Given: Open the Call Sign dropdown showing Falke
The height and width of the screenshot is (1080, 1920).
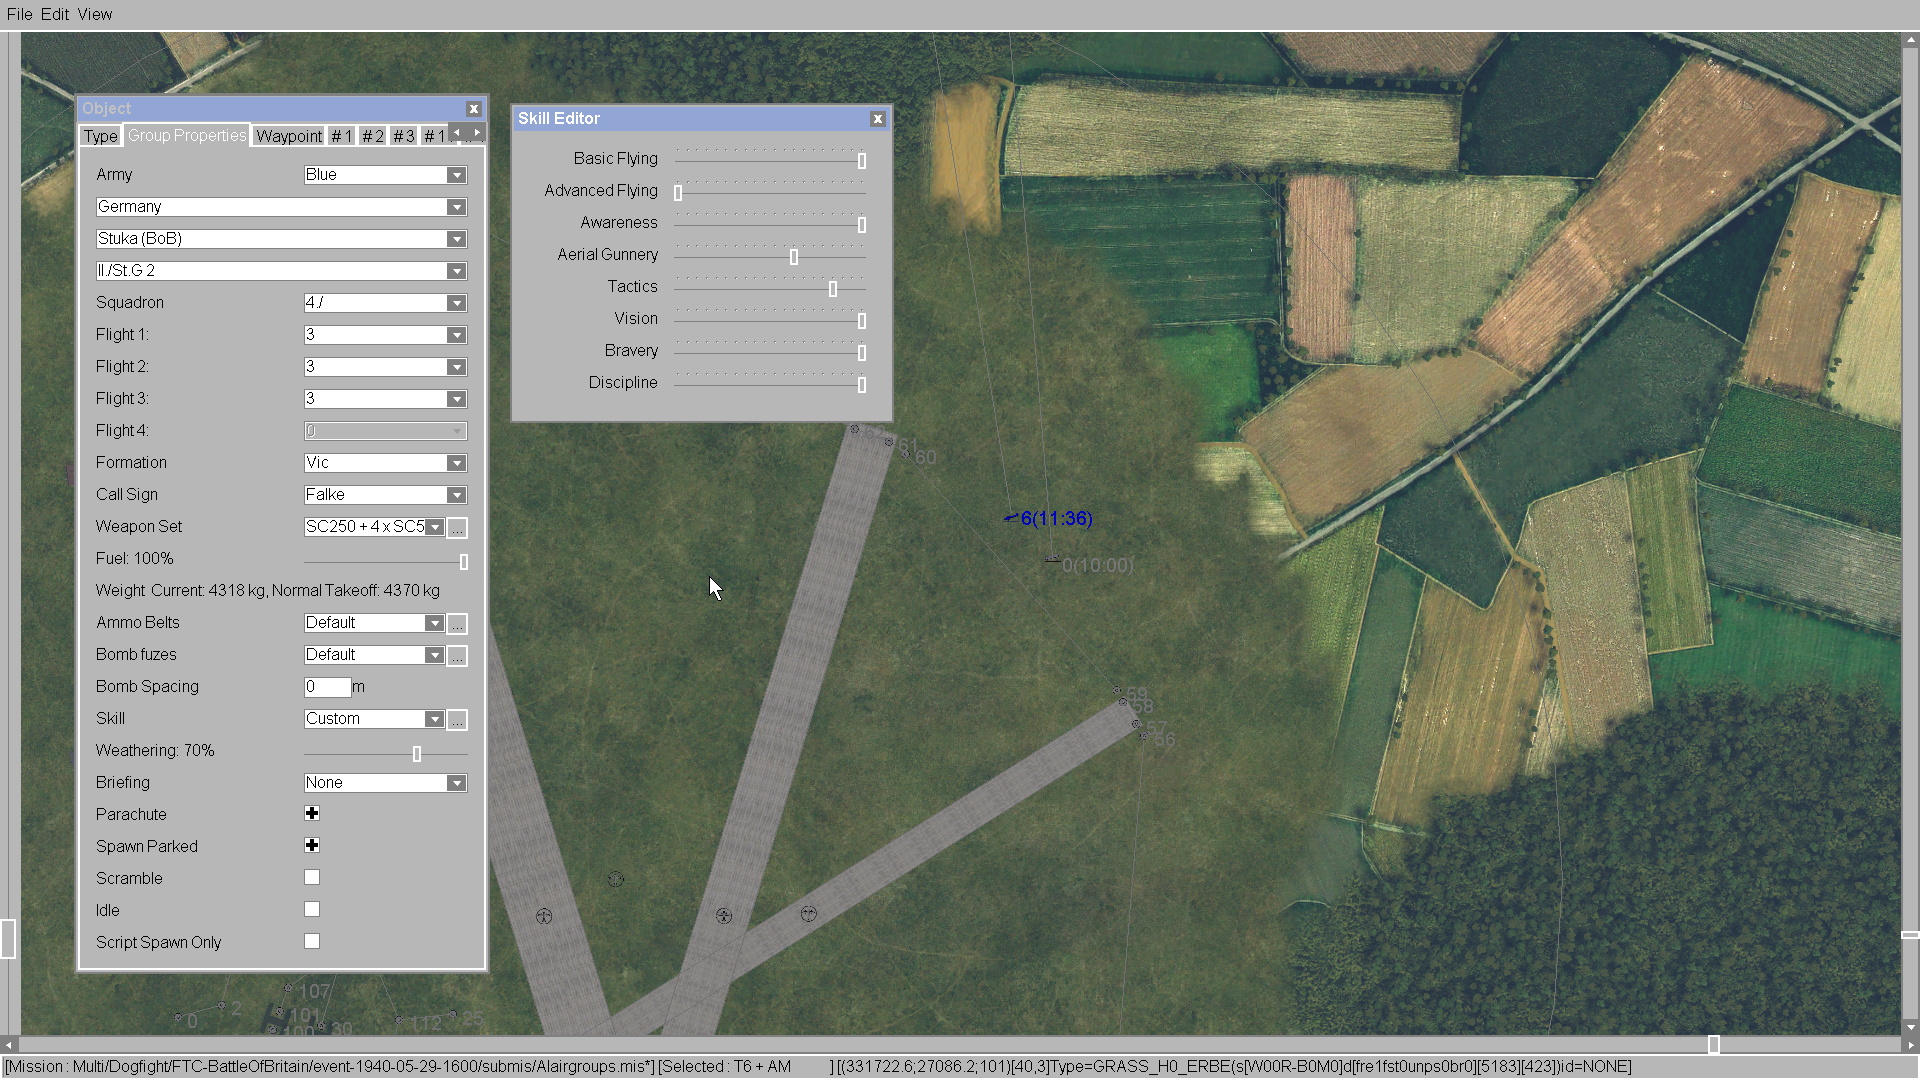Looking at the screenshot, I should tap(456, 495).
